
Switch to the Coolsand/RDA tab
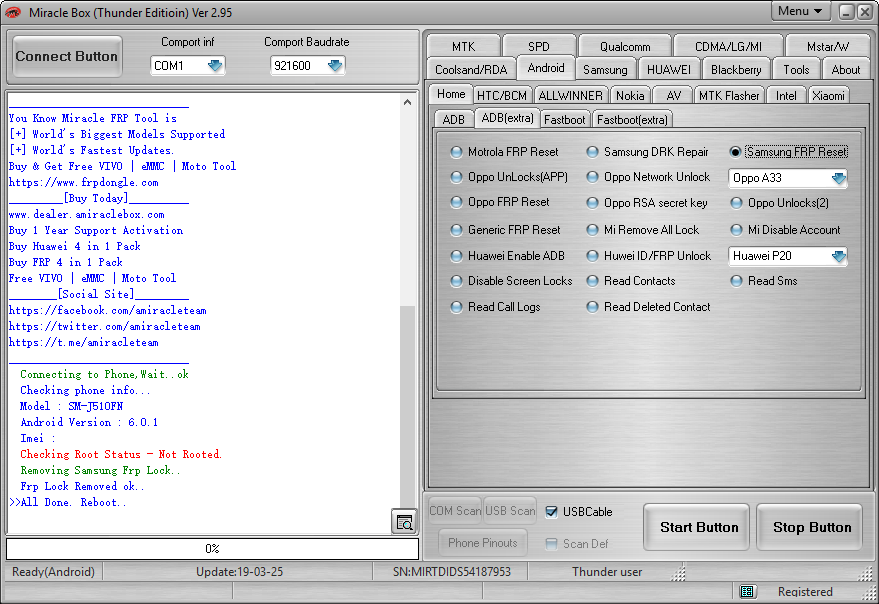point(471,70)
